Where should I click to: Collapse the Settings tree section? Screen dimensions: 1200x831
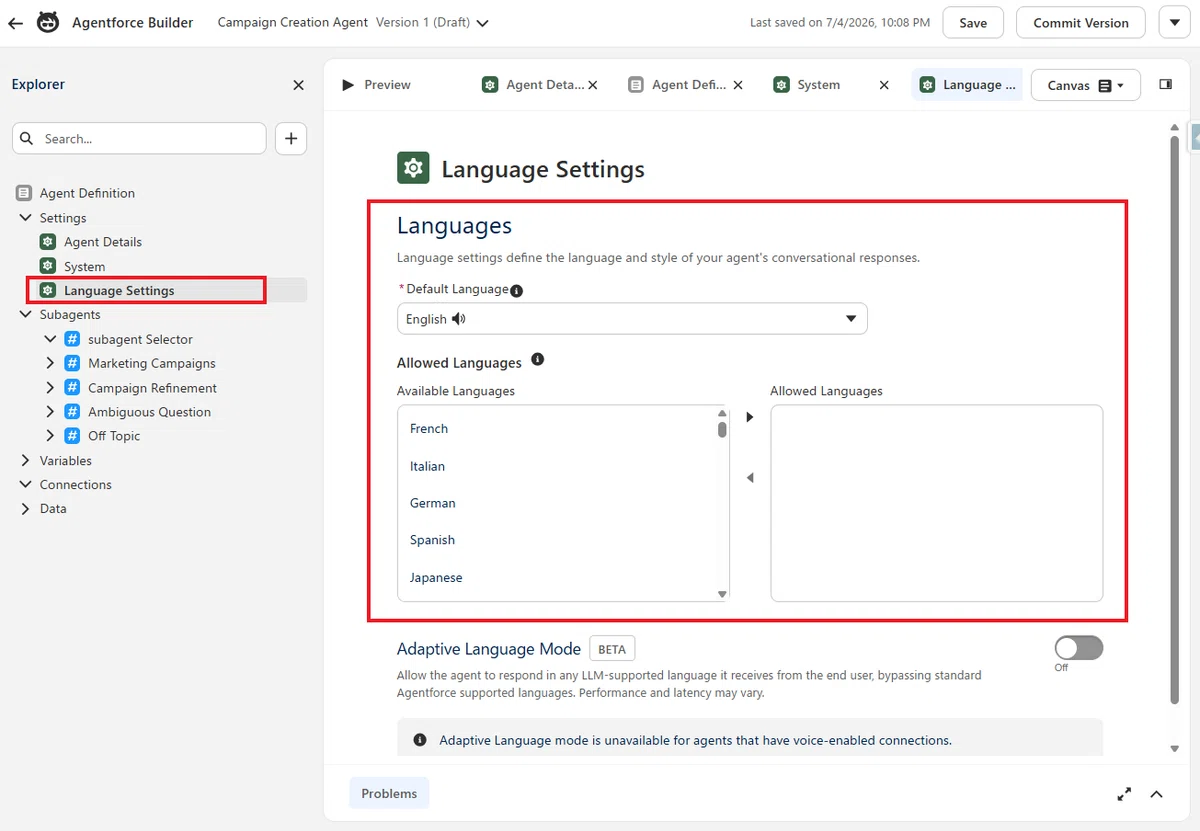click(x=26, y=218)
